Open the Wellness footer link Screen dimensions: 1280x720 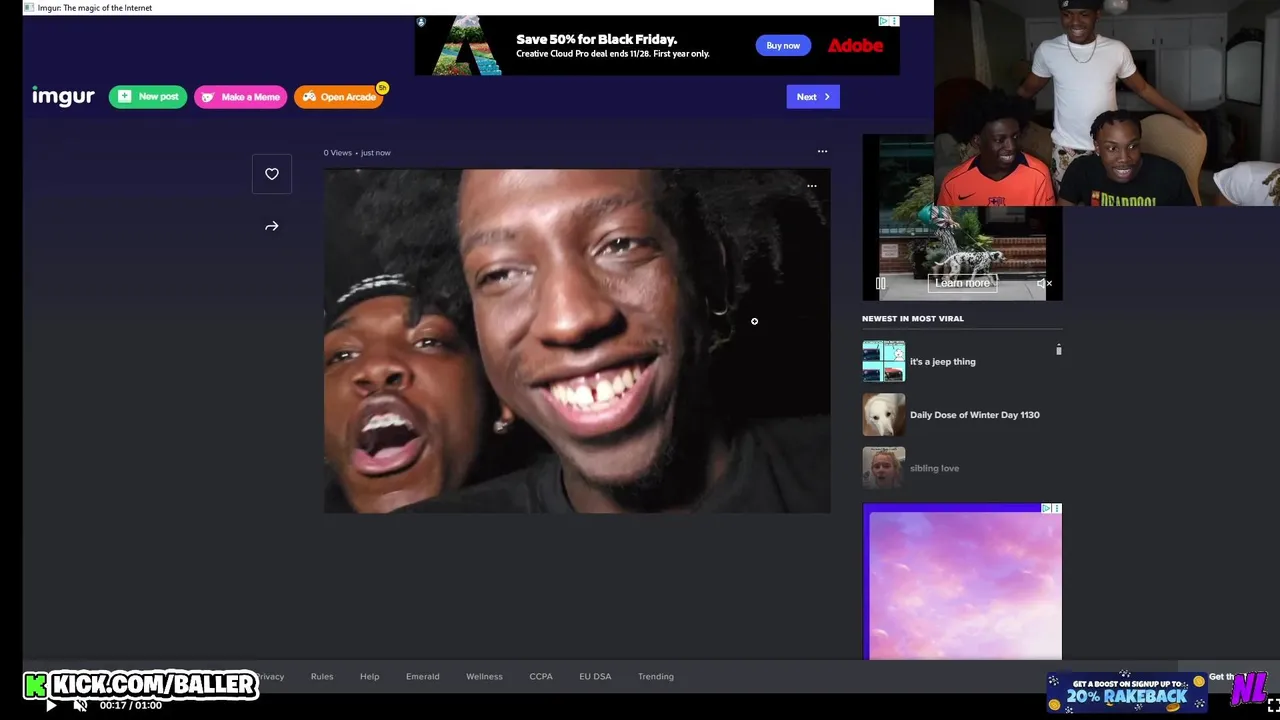click(x=484, y=677)
